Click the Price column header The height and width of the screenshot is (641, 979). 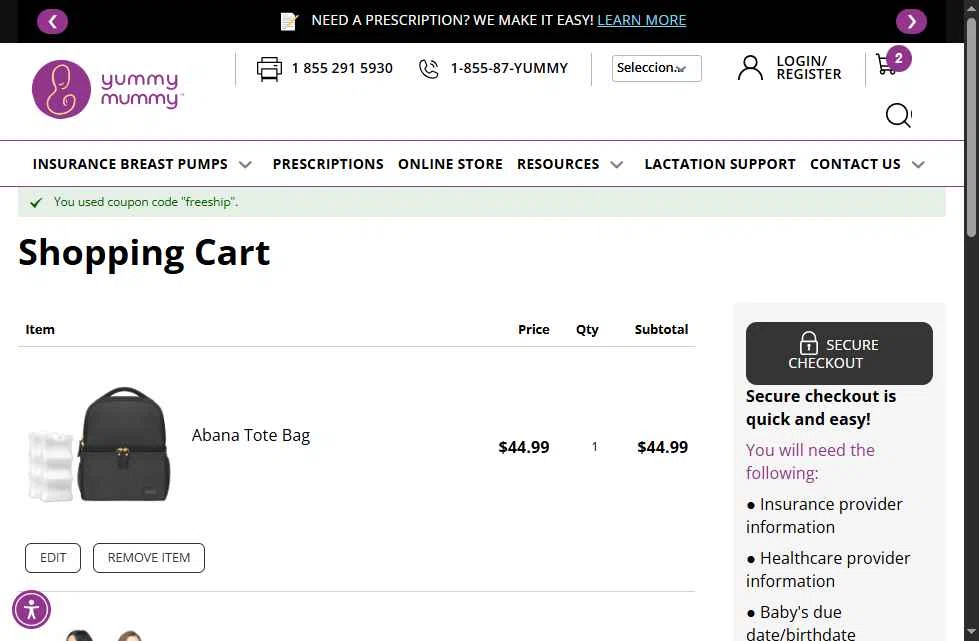coord(533,330)
